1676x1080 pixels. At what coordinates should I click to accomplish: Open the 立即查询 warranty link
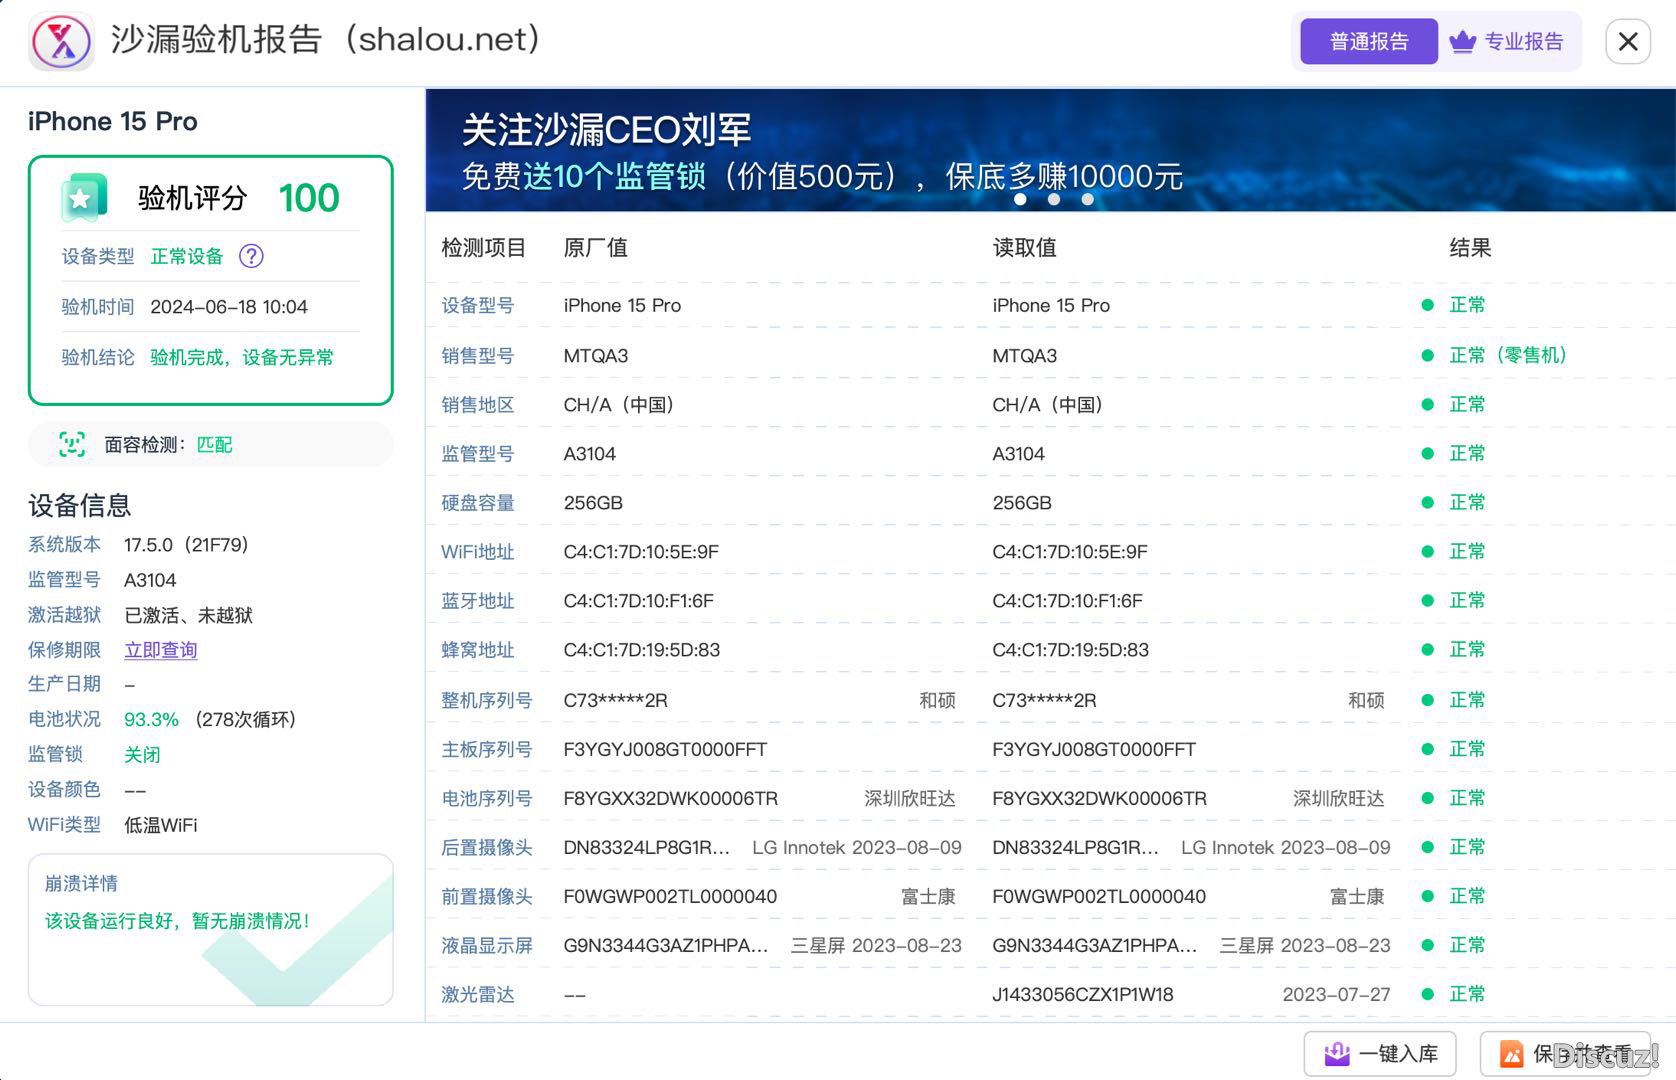[160, 650]
